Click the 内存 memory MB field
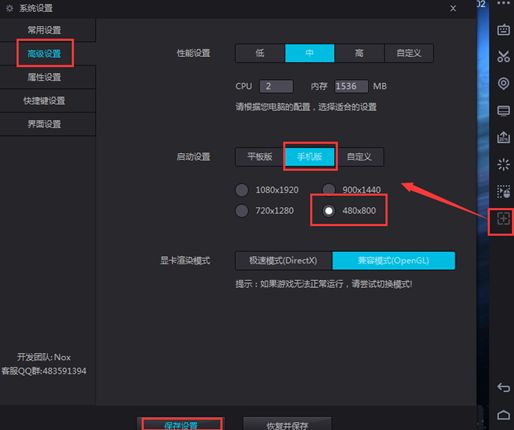514x430 pixels. (x=351, y=86)
